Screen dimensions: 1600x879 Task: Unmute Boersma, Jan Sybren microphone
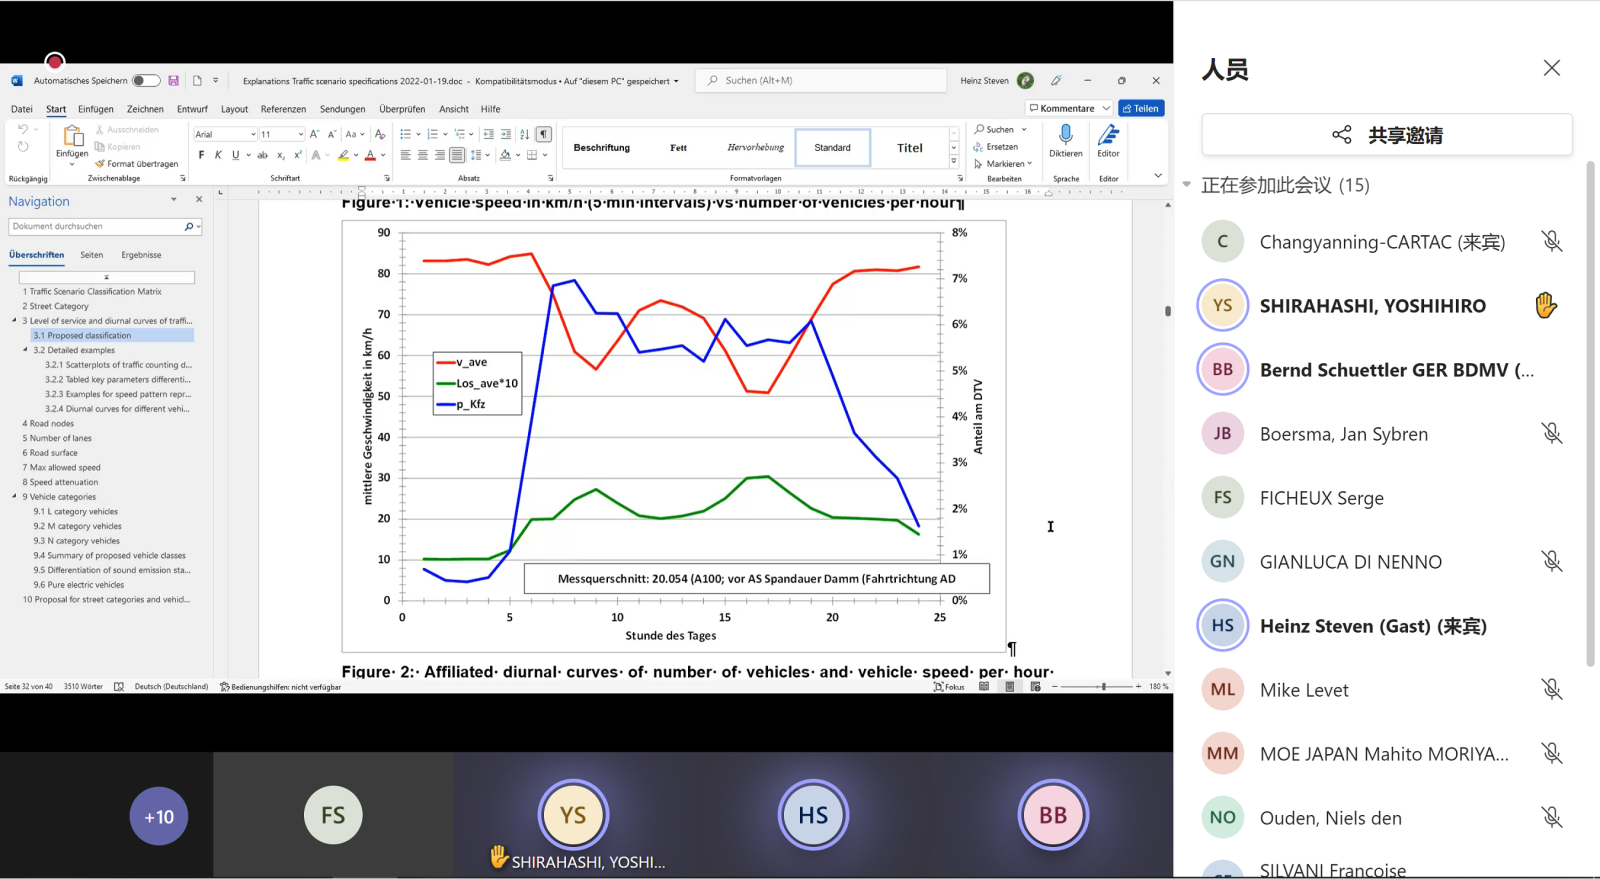pyautogui.click(x=1551, y=433)
